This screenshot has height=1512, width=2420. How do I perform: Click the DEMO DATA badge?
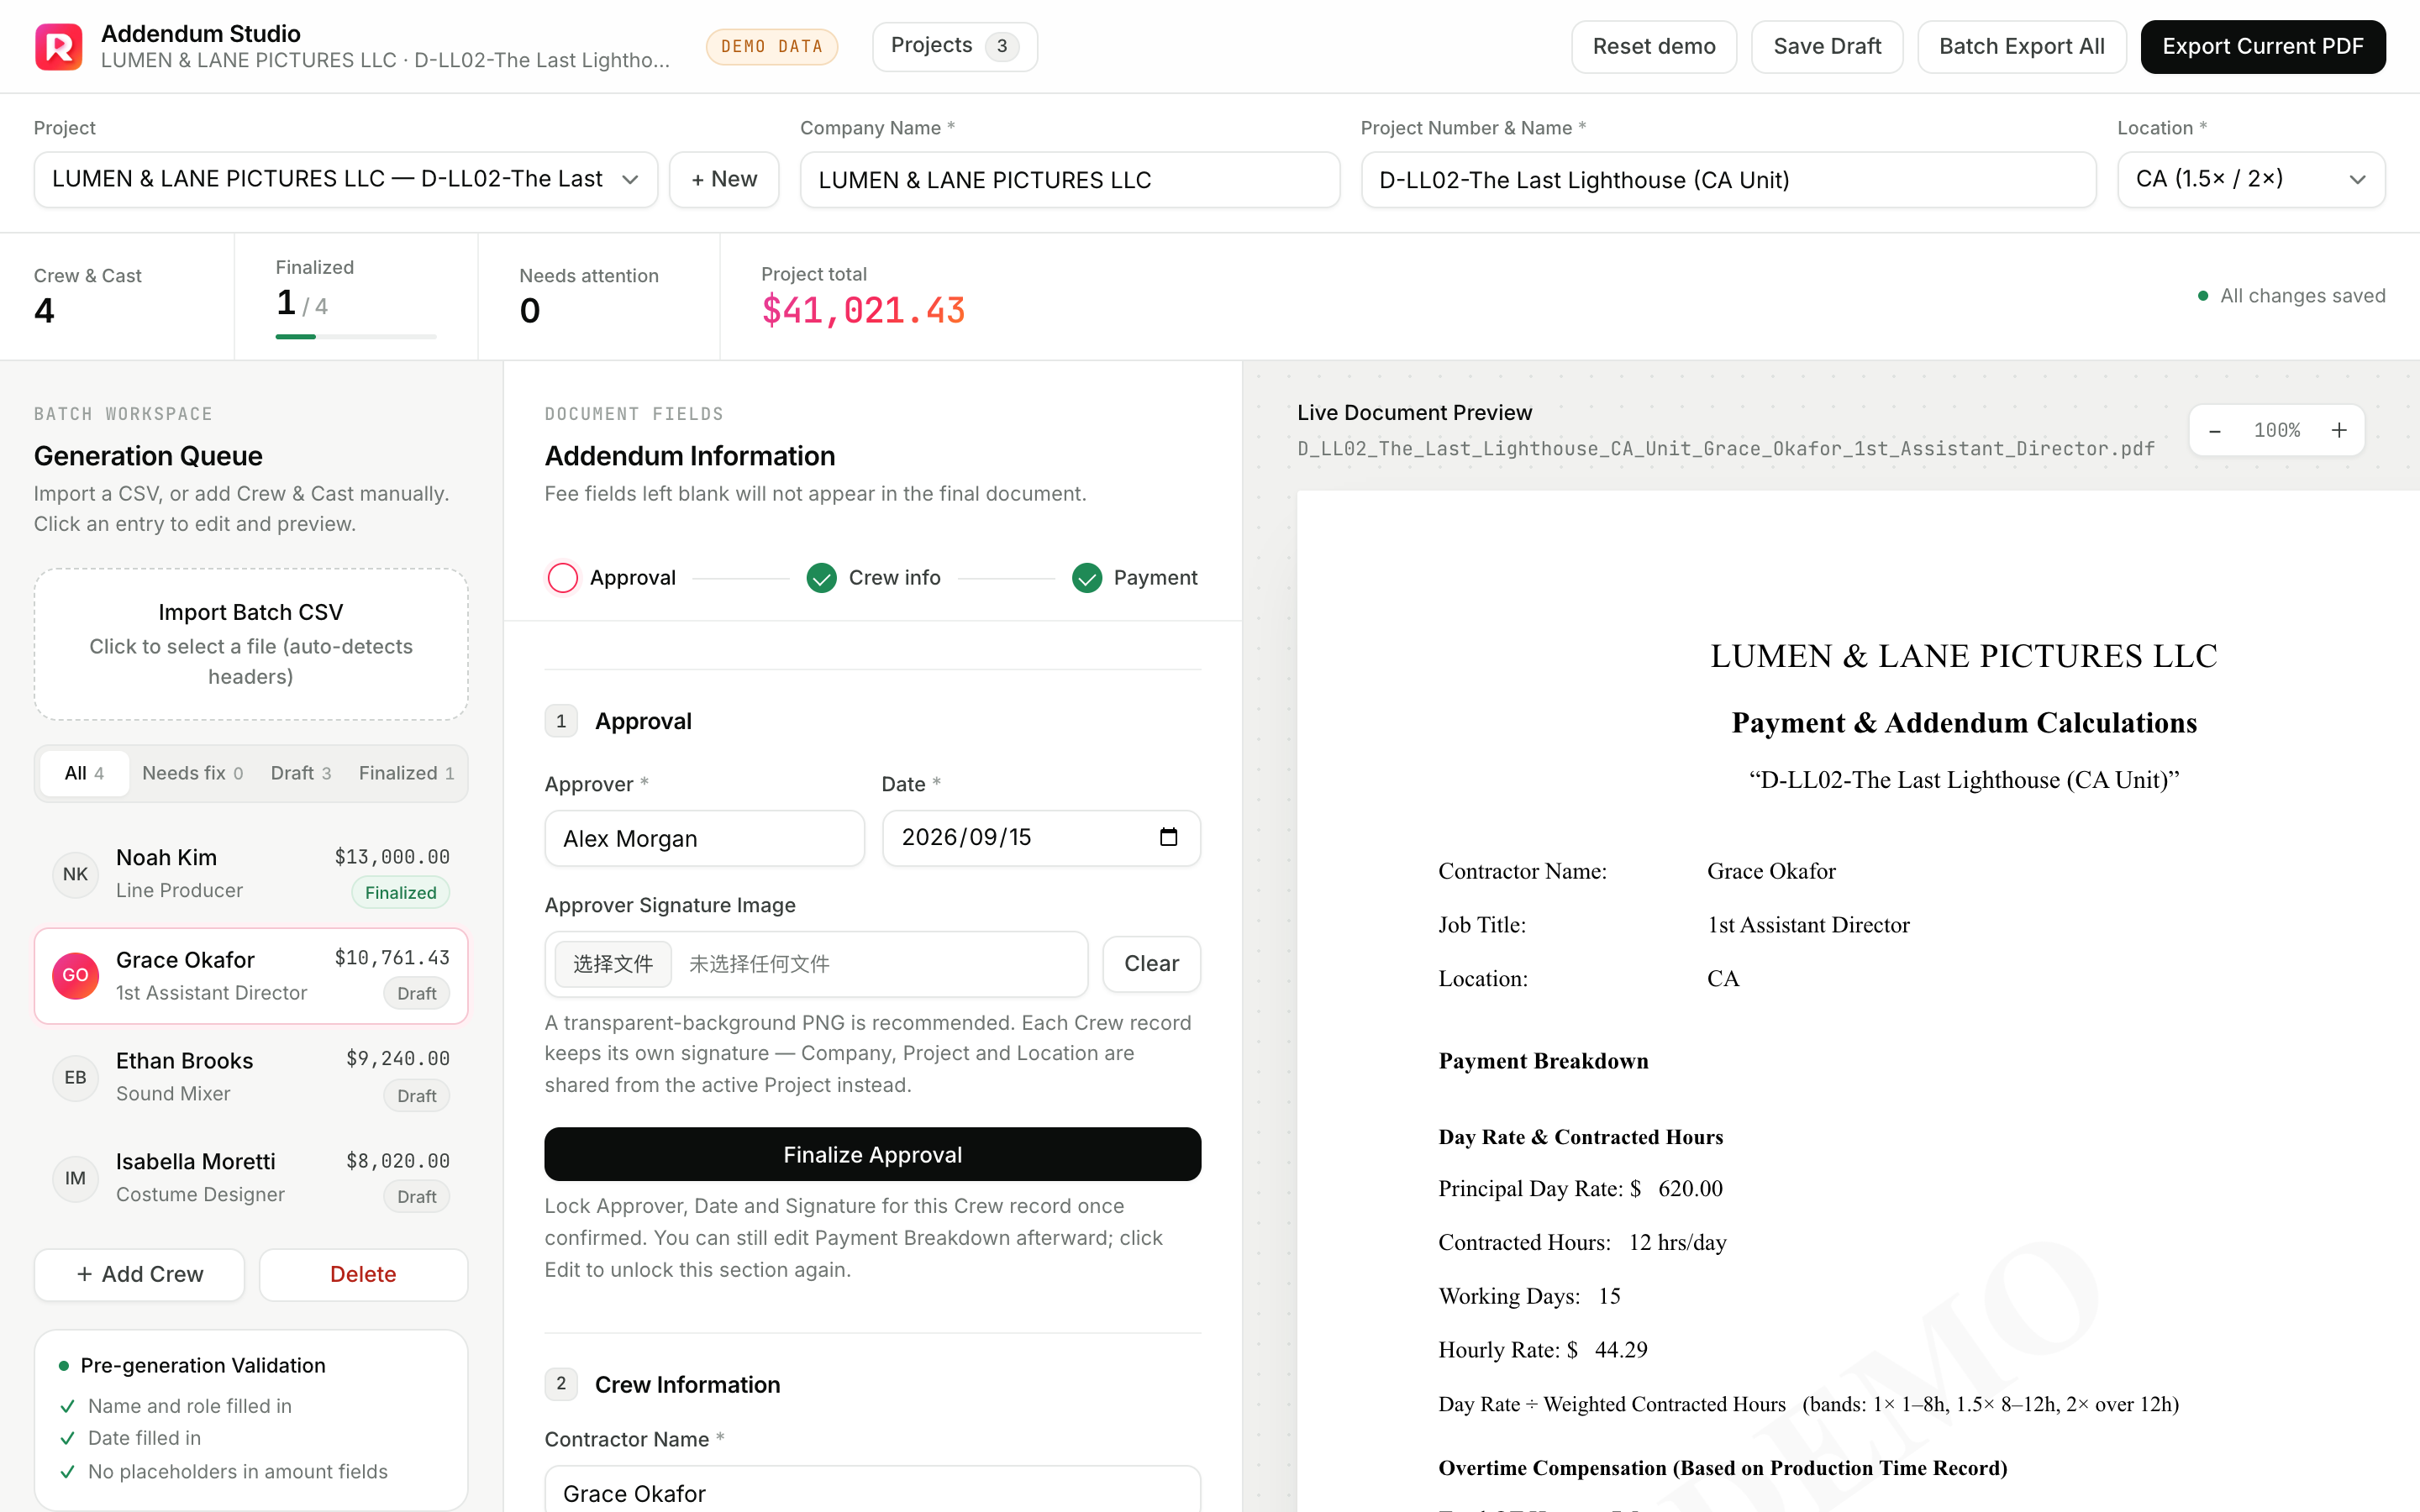(x=771, y=46)
